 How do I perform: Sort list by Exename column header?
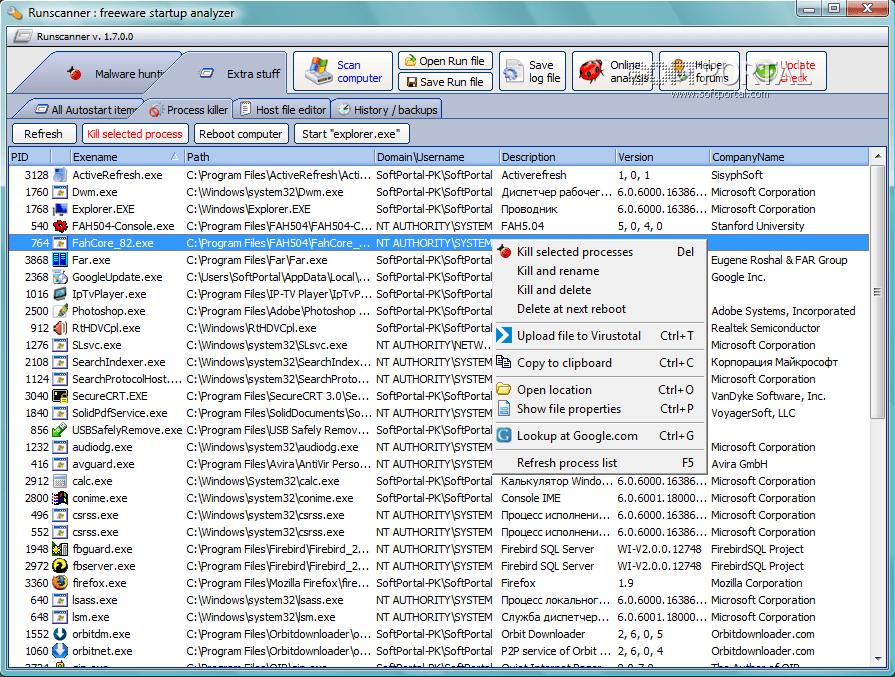95,157
